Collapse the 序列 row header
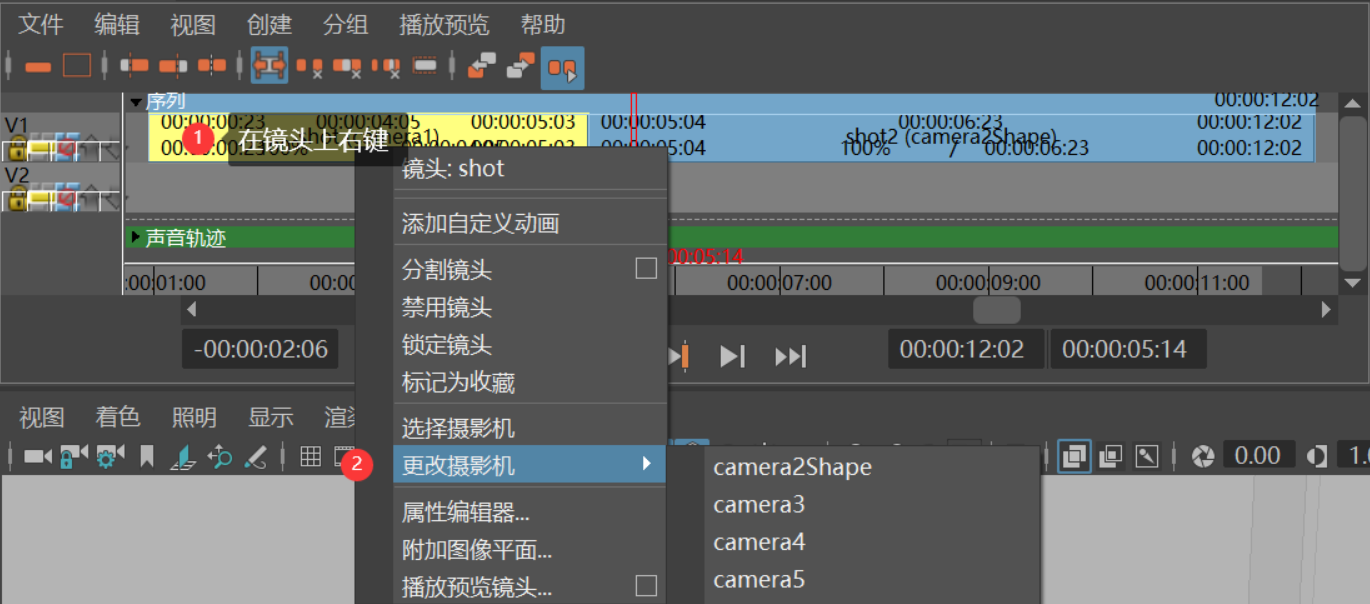 [x=136, y=99]
